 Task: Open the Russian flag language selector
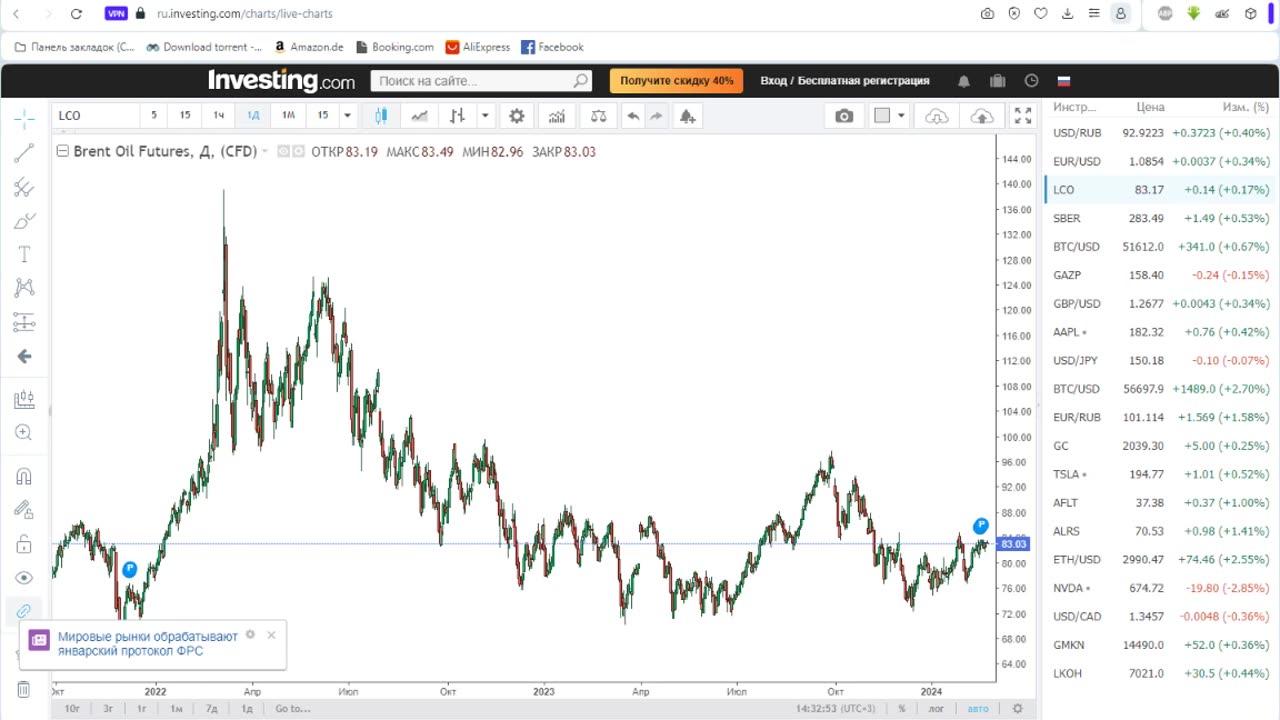tap(1064, 81)
